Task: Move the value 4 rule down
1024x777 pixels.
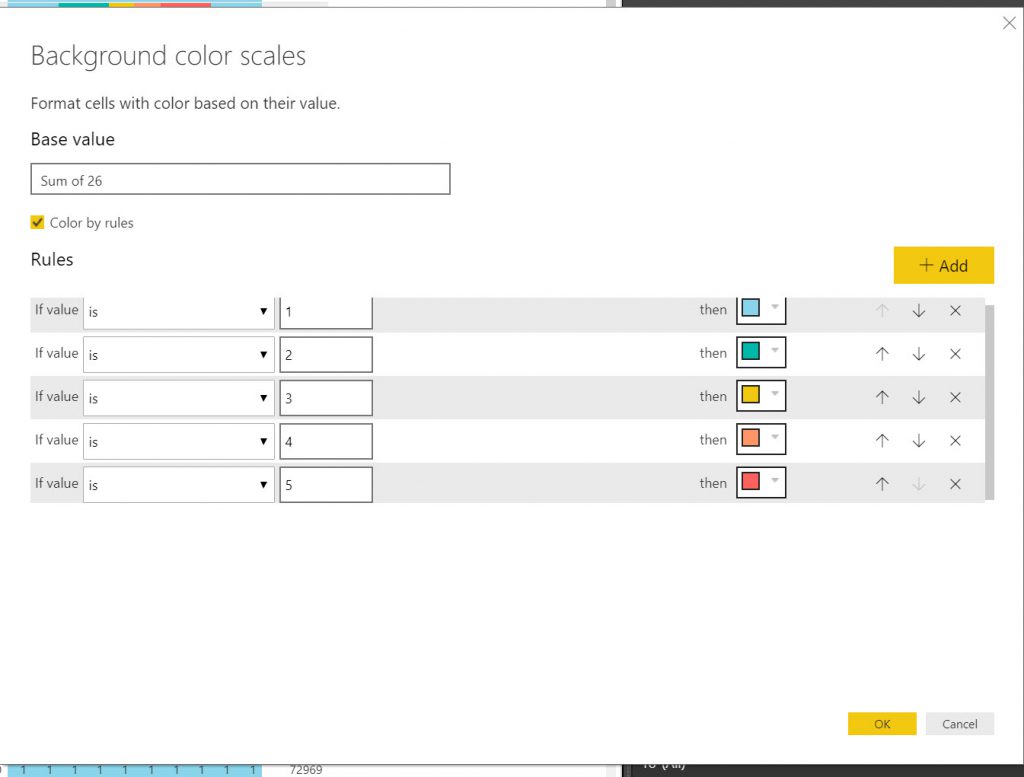Action: click(918, 441)
